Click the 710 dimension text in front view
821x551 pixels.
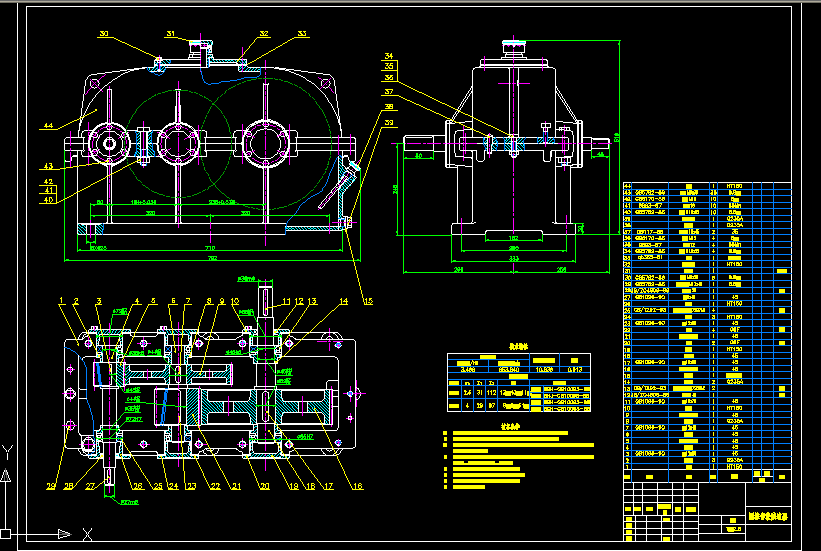211,247
